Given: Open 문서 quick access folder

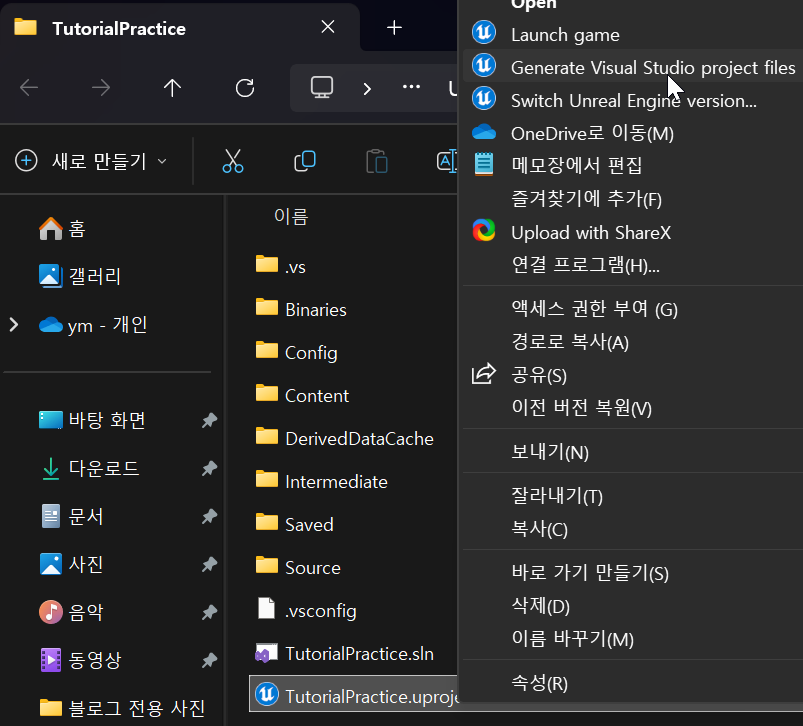Looking at the screenshot, I should point(72,516).
